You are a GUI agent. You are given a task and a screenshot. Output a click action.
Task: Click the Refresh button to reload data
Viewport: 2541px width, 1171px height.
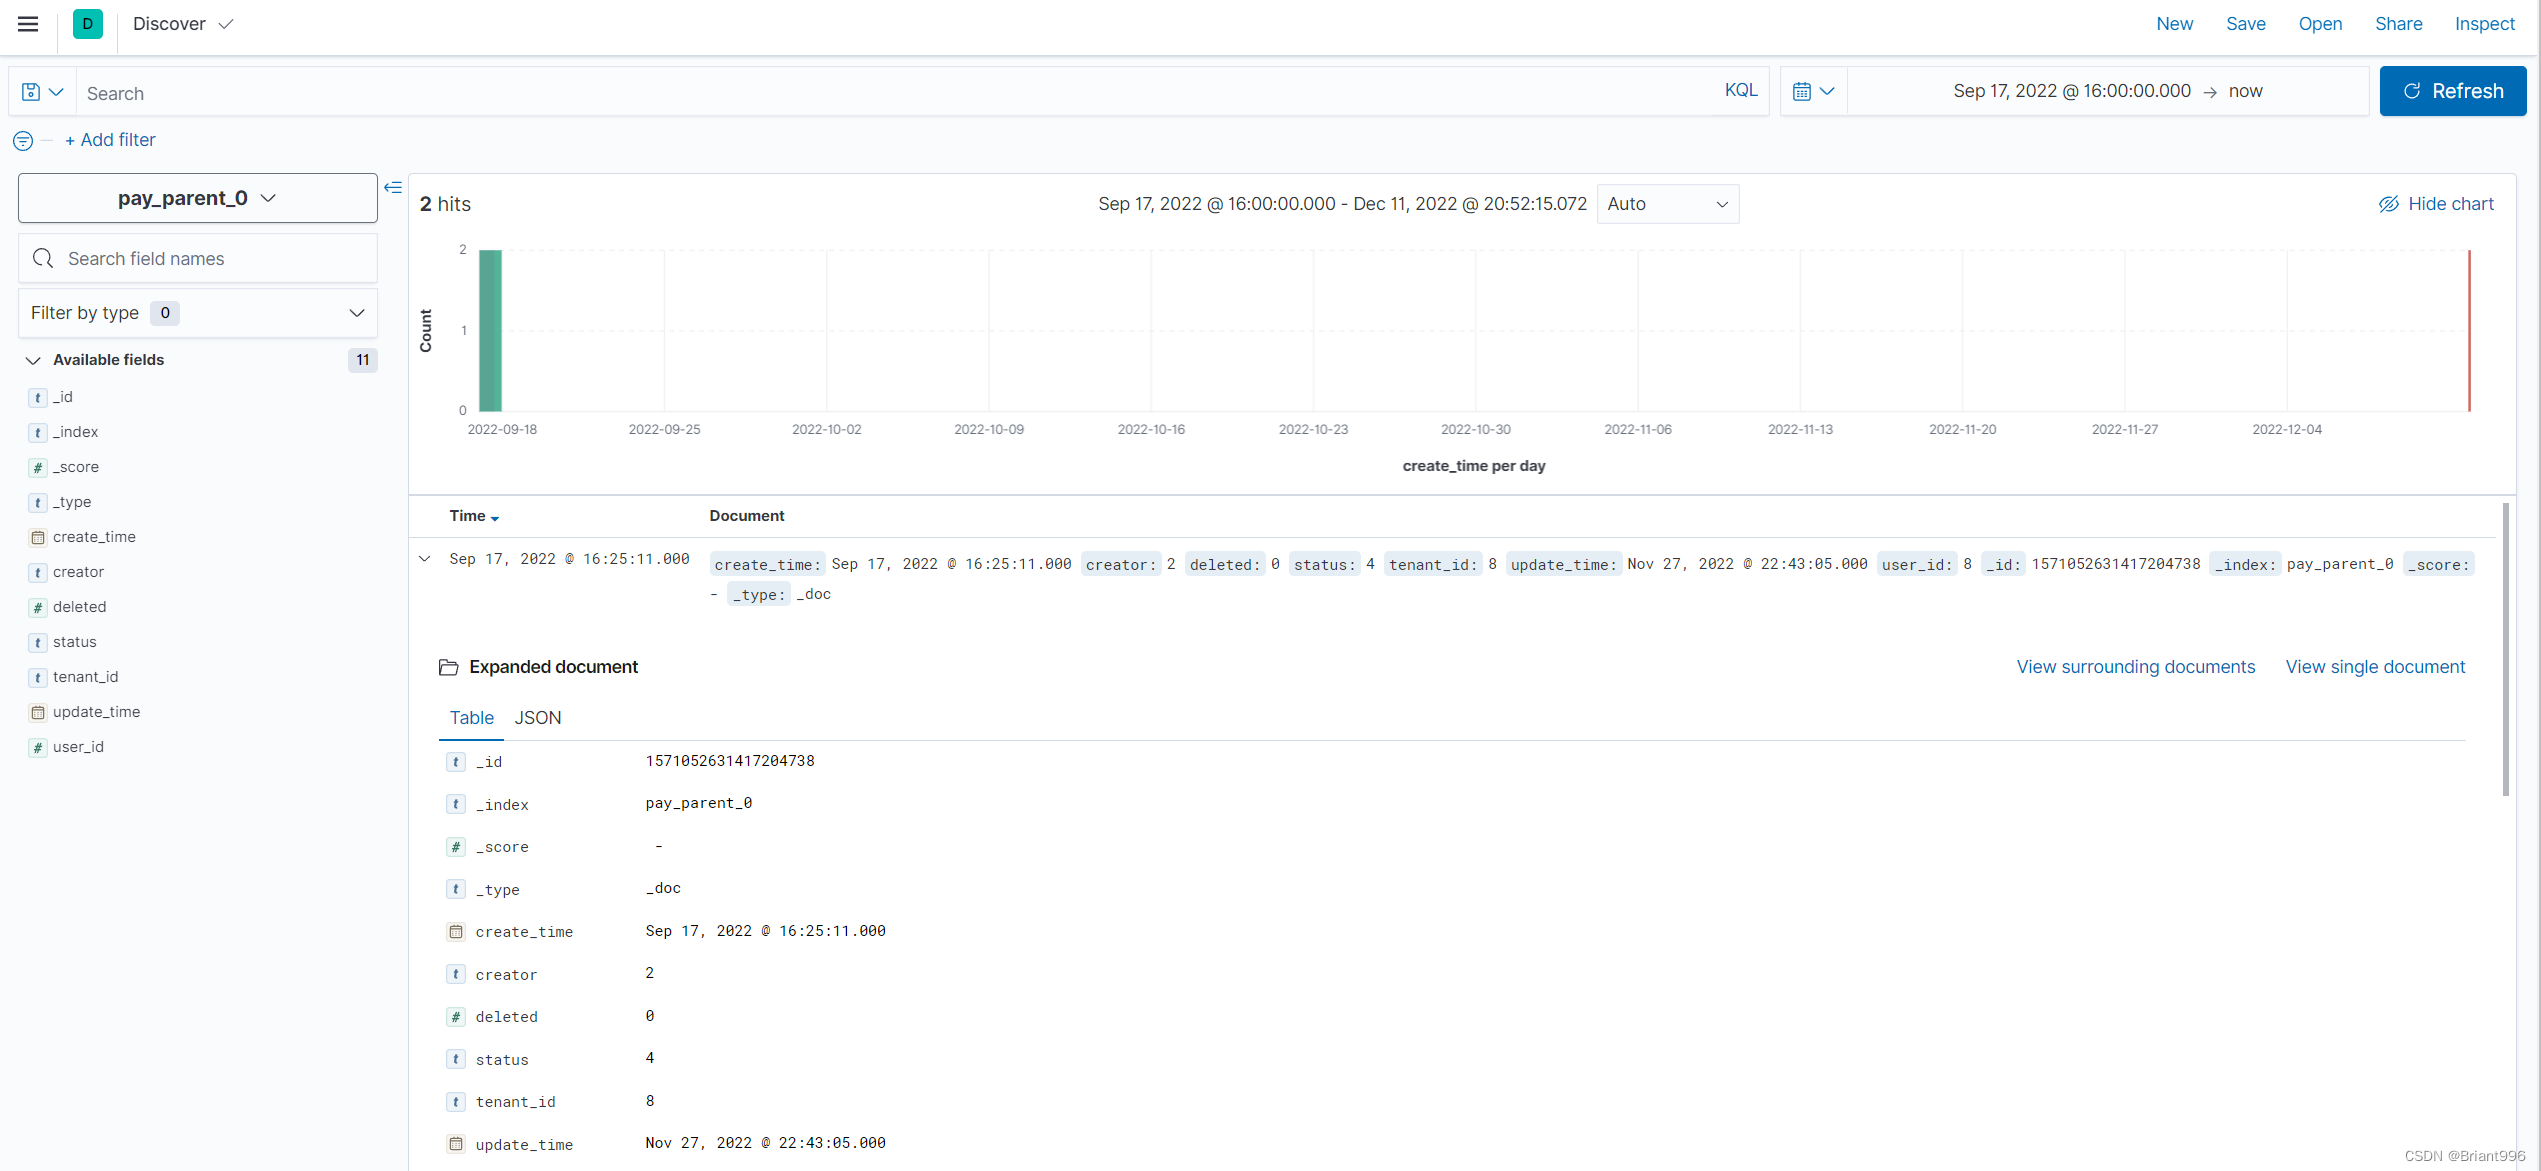click(2449, 91)
